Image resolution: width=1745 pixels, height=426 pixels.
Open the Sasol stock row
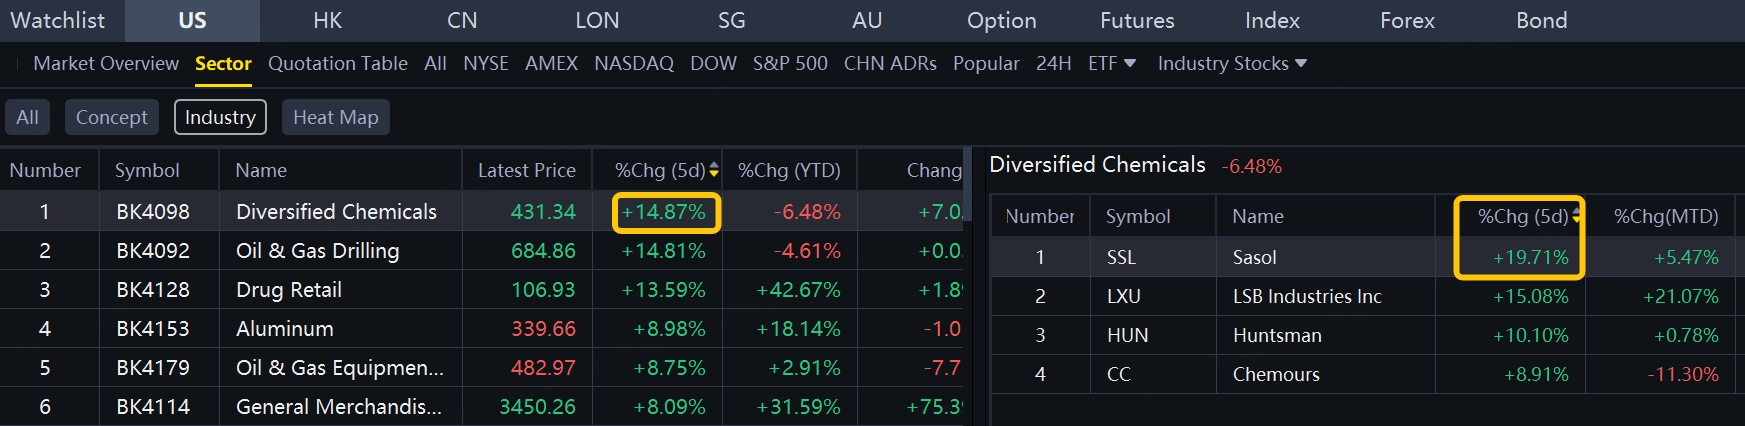(1254, 257)
